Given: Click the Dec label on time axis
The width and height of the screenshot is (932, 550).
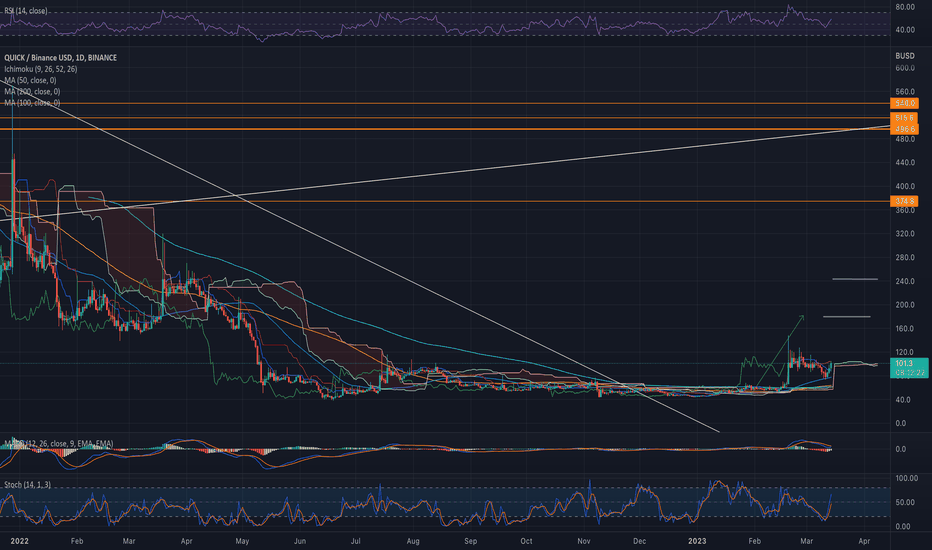Looking at the screenshot, I should tap(639, 541).
